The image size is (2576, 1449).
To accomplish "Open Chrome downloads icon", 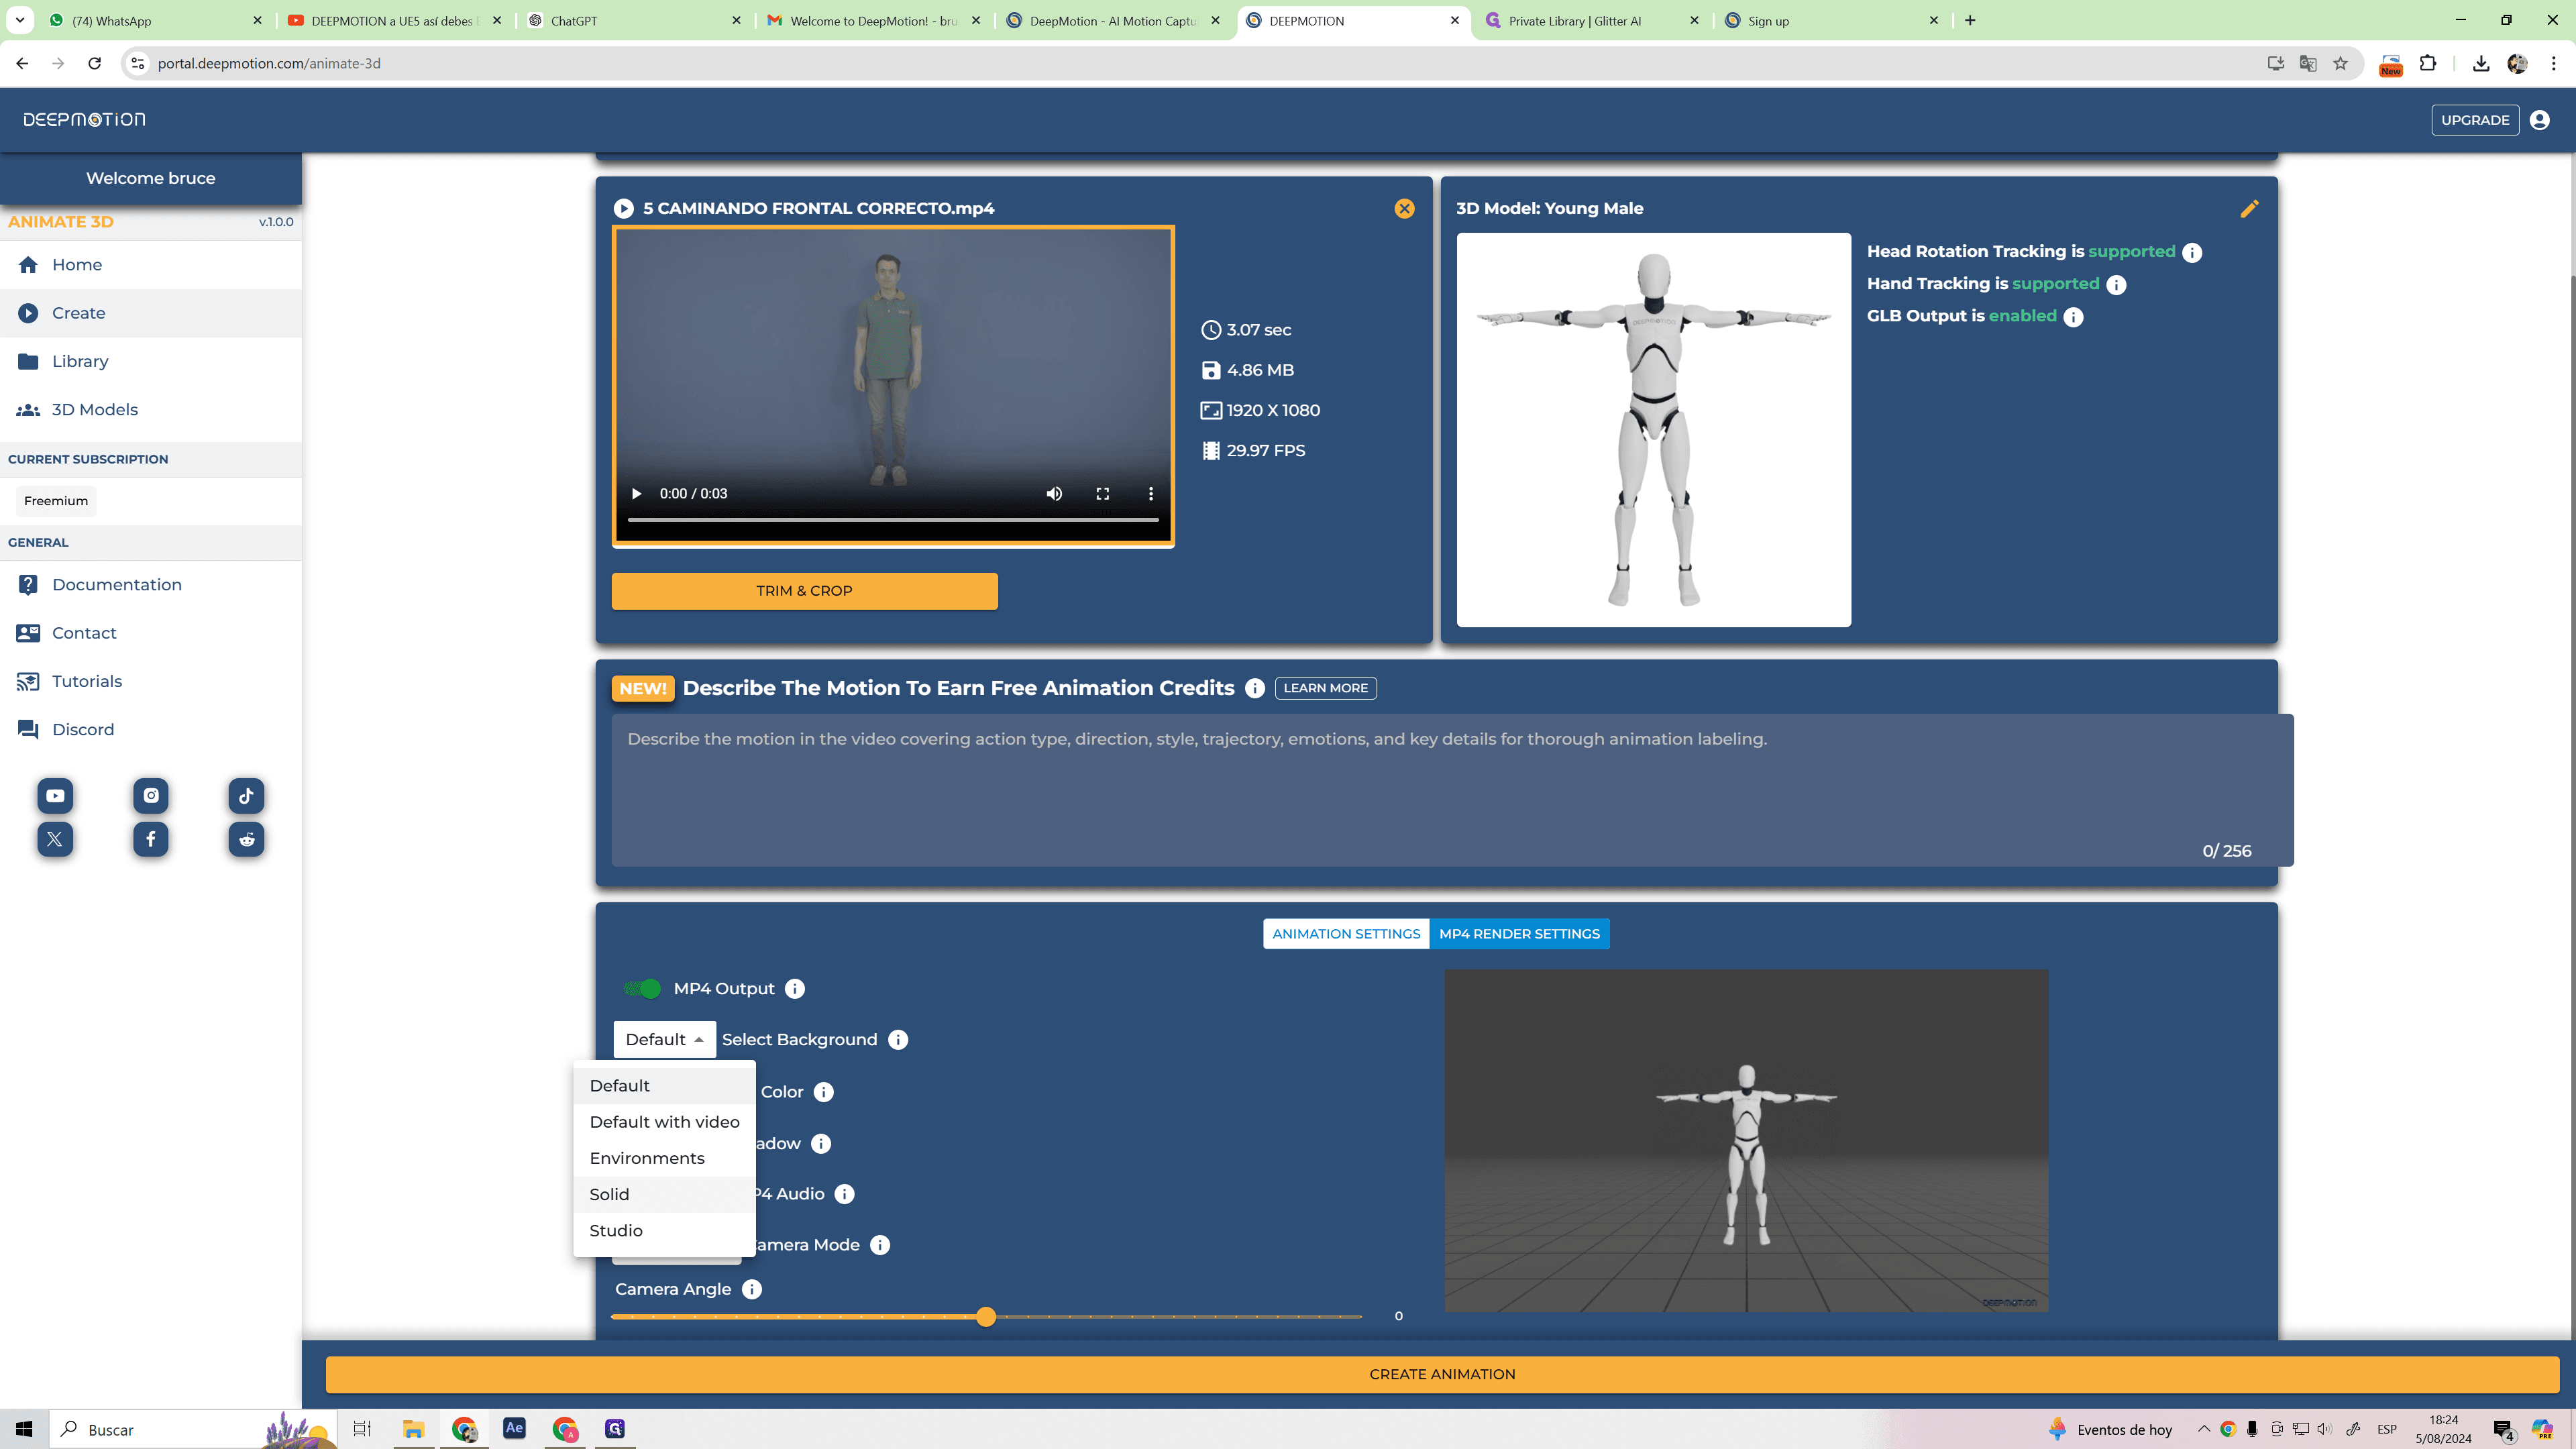I will click(2481, 63).
